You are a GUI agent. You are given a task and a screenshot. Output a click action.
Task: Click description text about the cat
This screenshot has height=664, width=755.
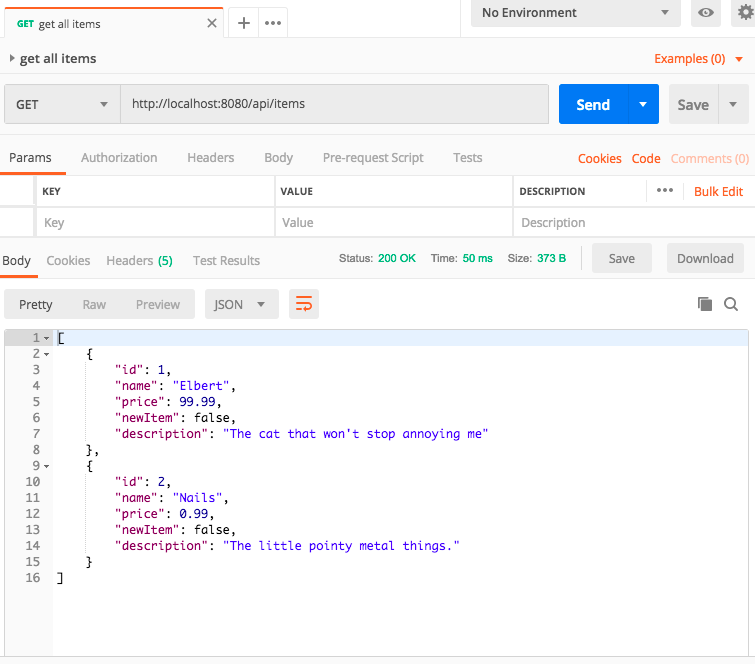355,434
